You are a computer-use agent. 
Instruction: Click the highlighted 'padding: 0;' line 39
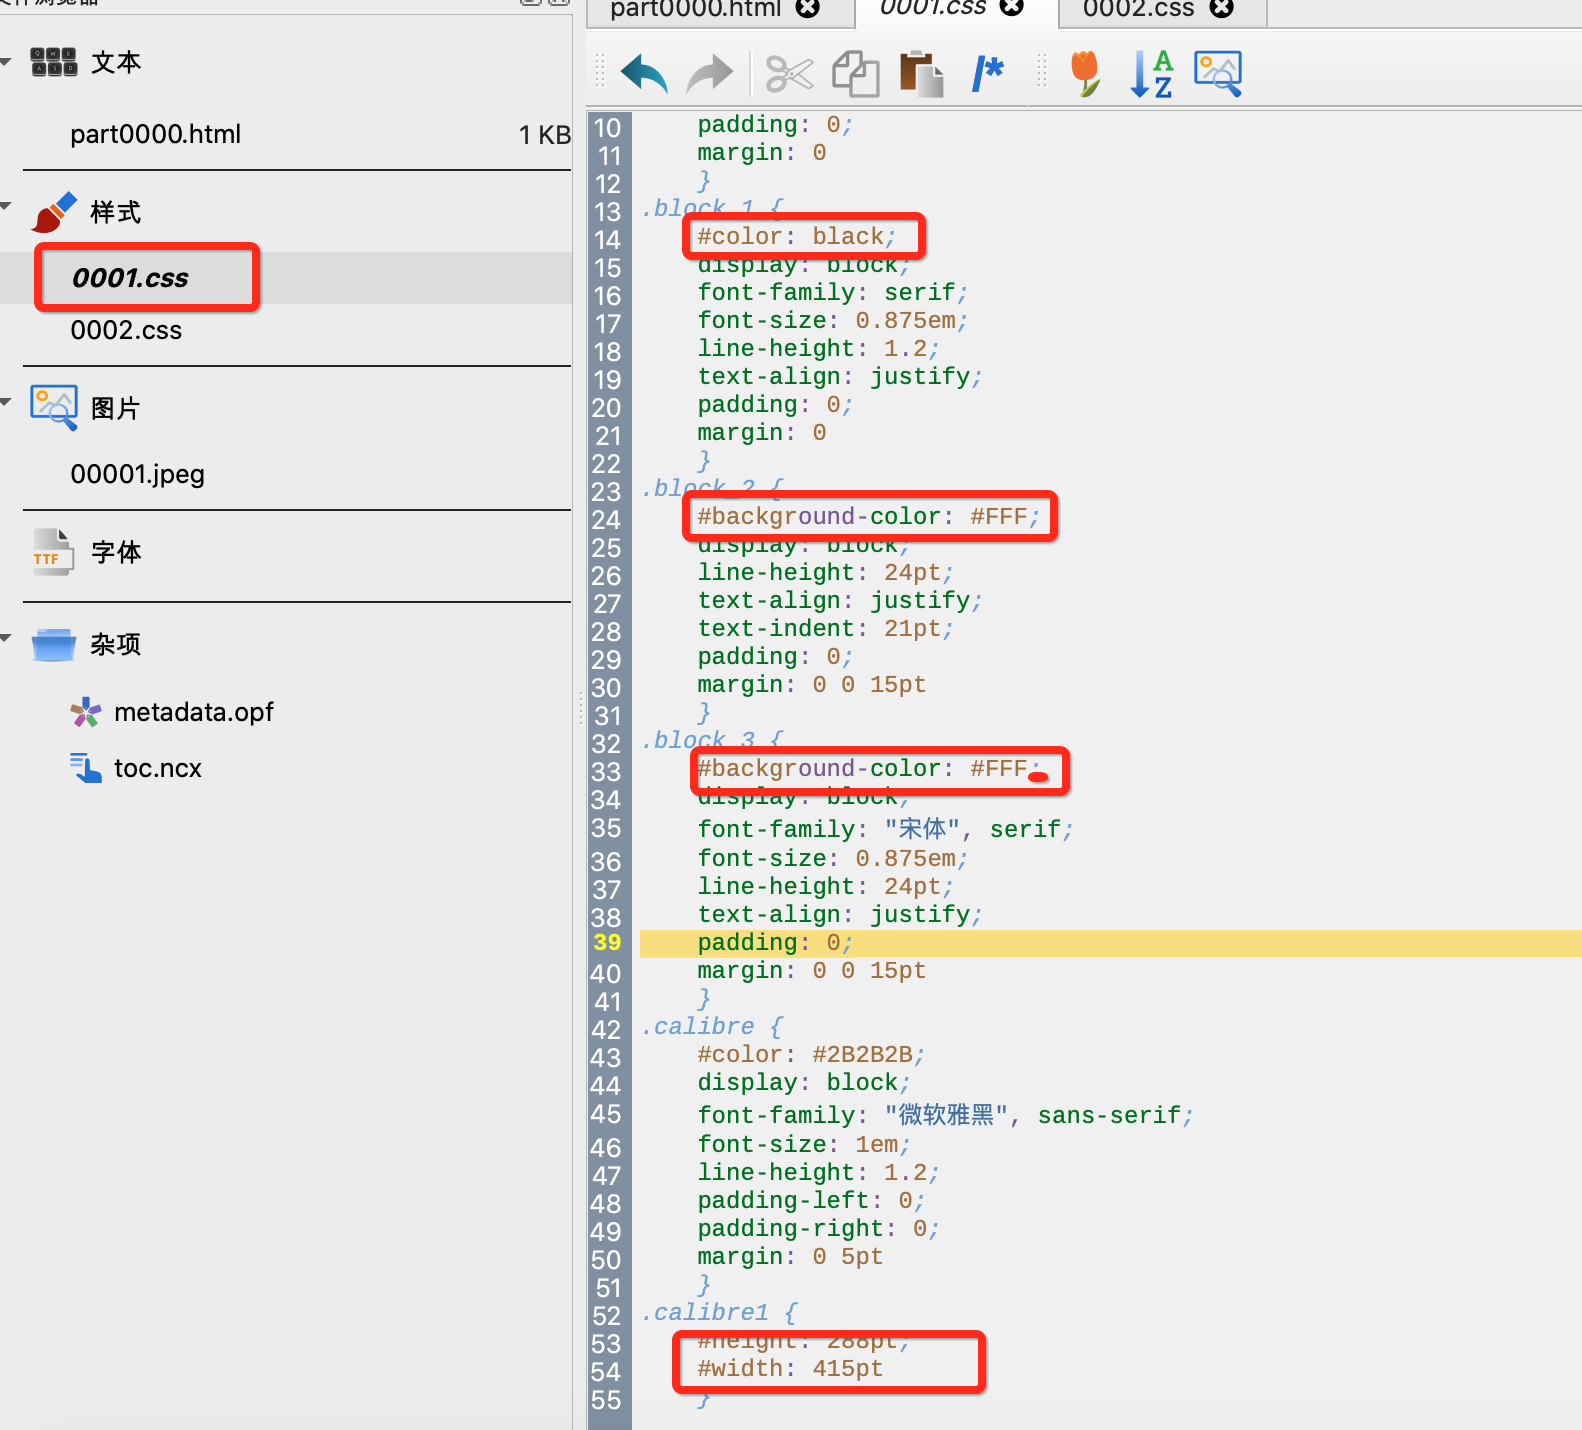click(x=774, y=943)
